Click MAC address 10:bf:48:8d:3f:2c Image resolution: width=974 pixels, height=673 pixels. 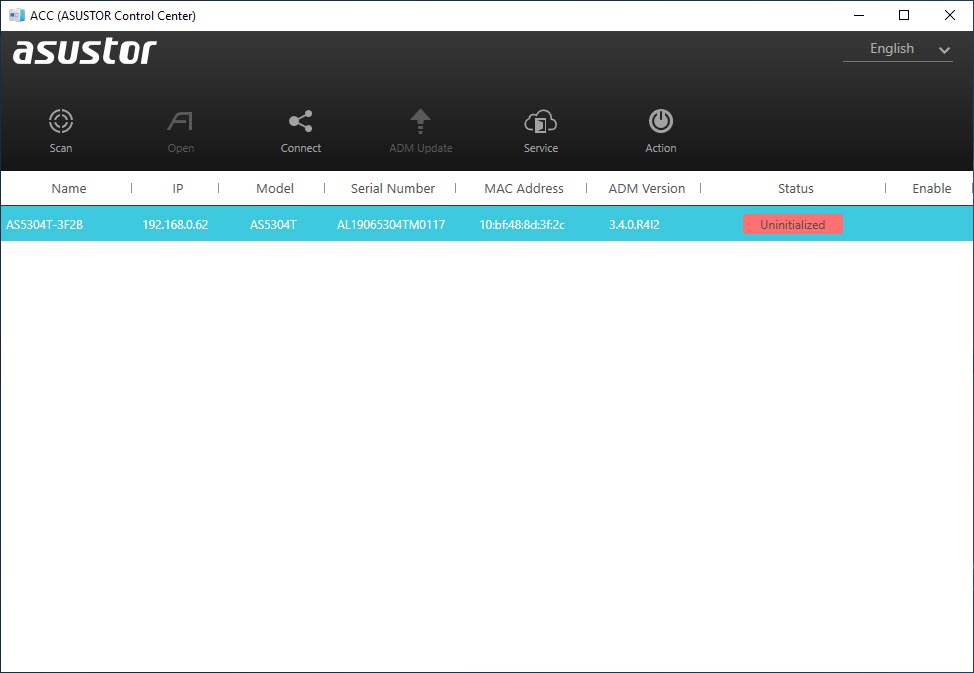(x=522, y=224)
